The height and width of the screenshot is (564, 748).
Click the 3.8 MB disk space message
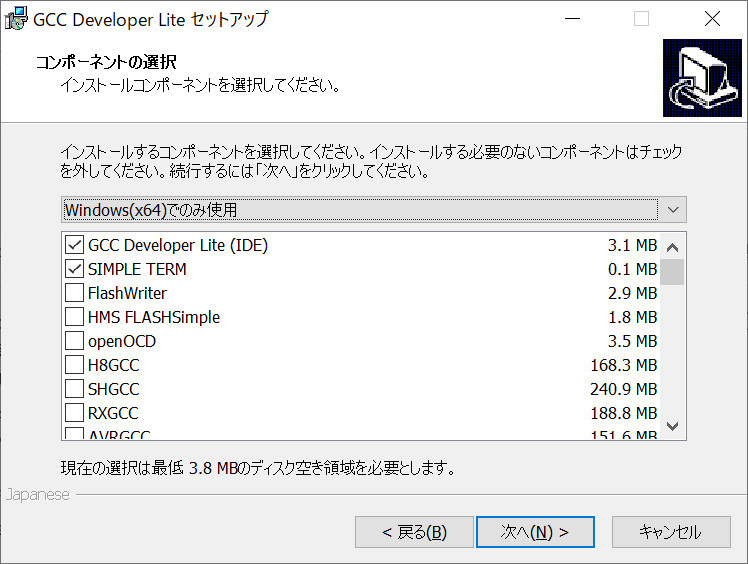pos(258,468)
